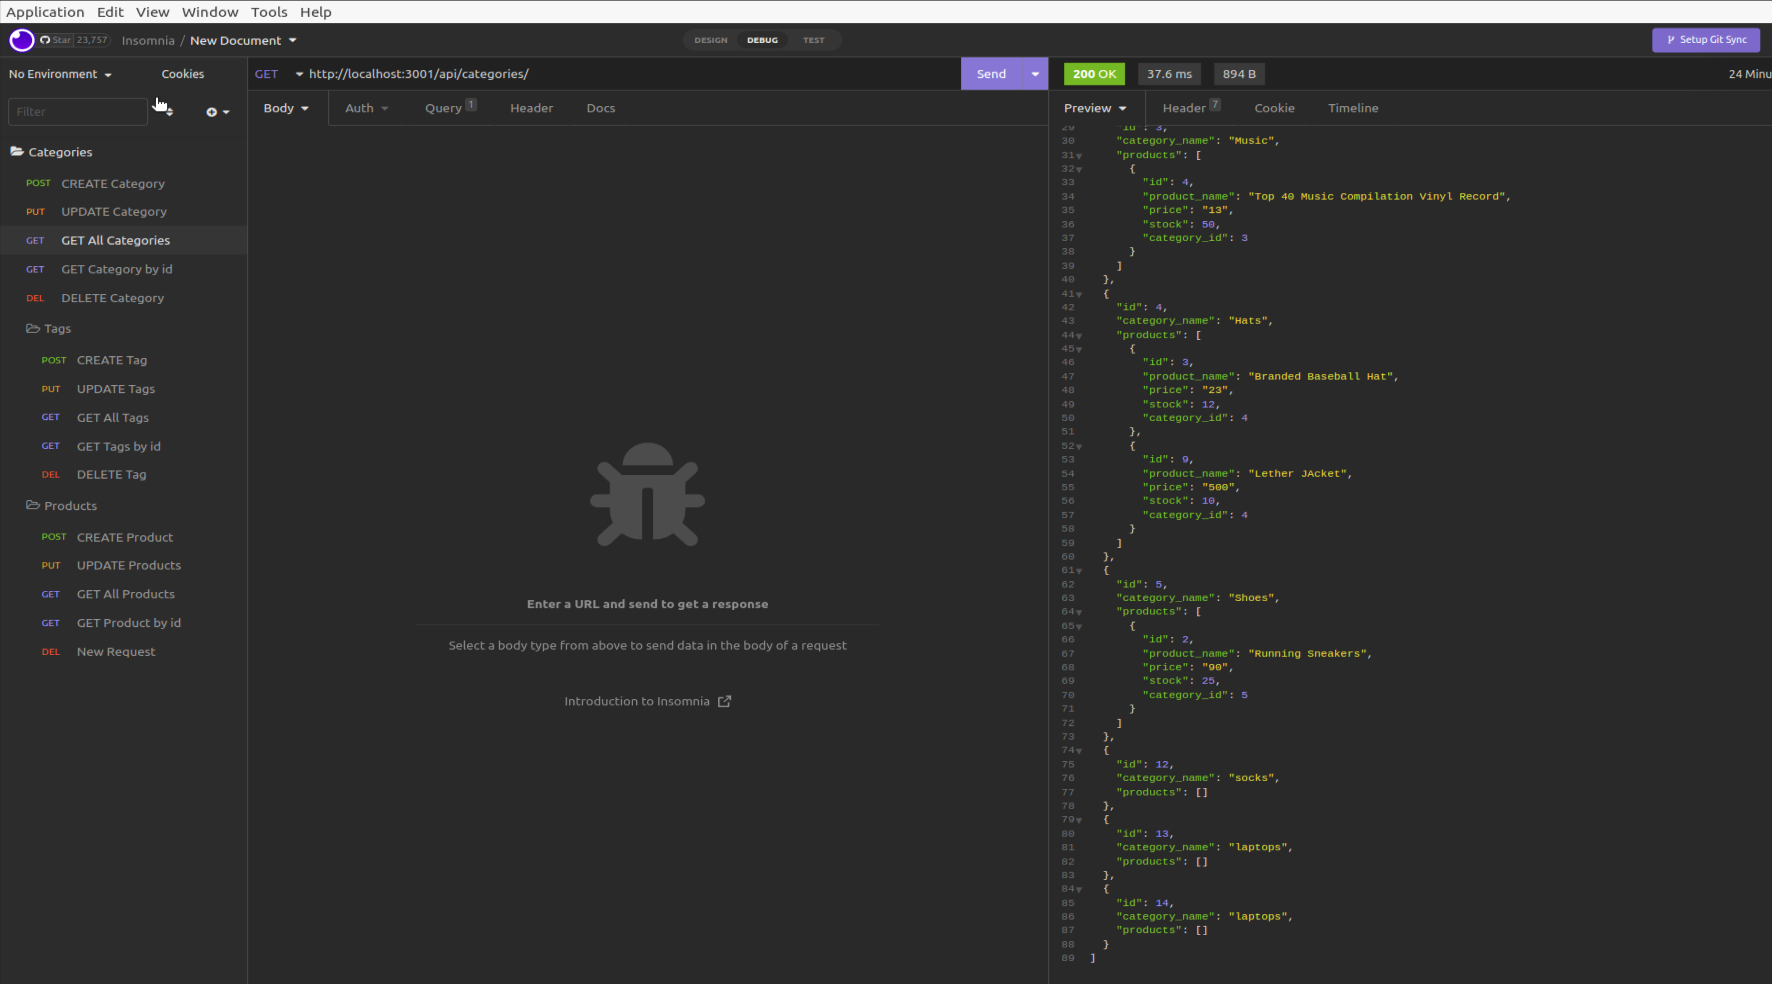Open the create request plus icon
Viewport: 1772px width, 984px height.
[x=217, y=112]
